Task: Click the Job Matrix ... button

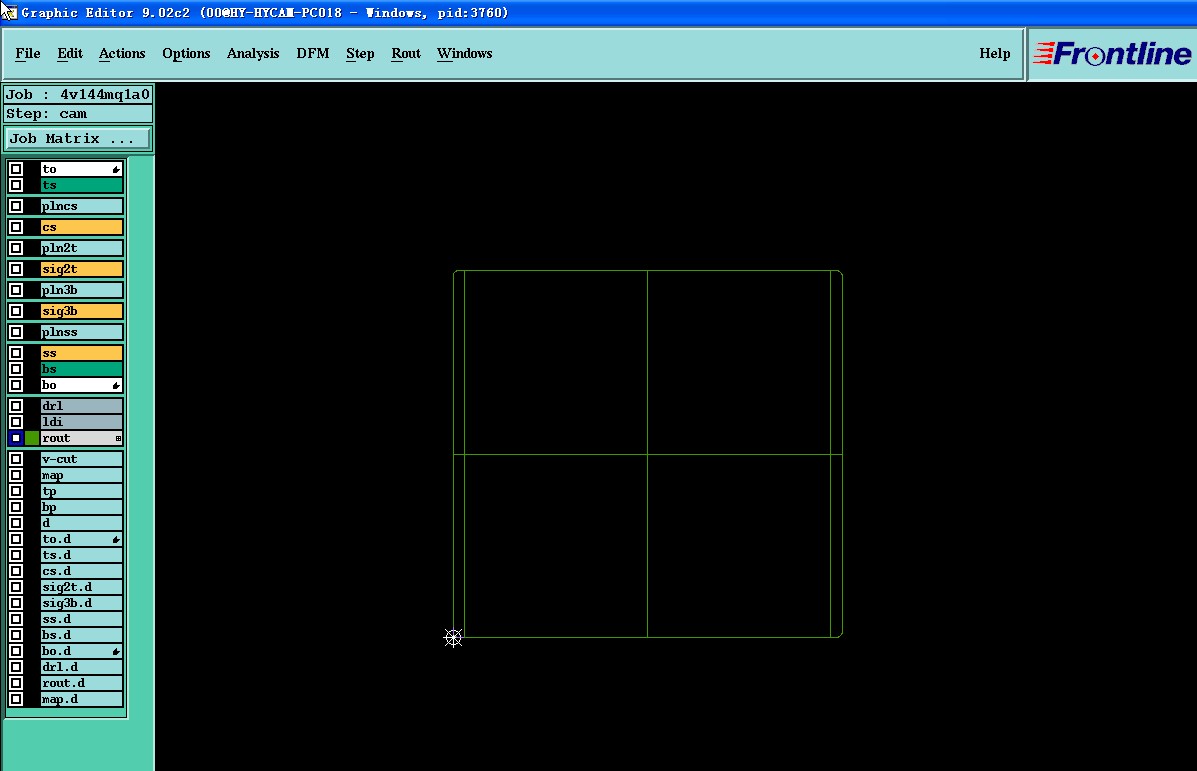Action: tap(78, 138)
